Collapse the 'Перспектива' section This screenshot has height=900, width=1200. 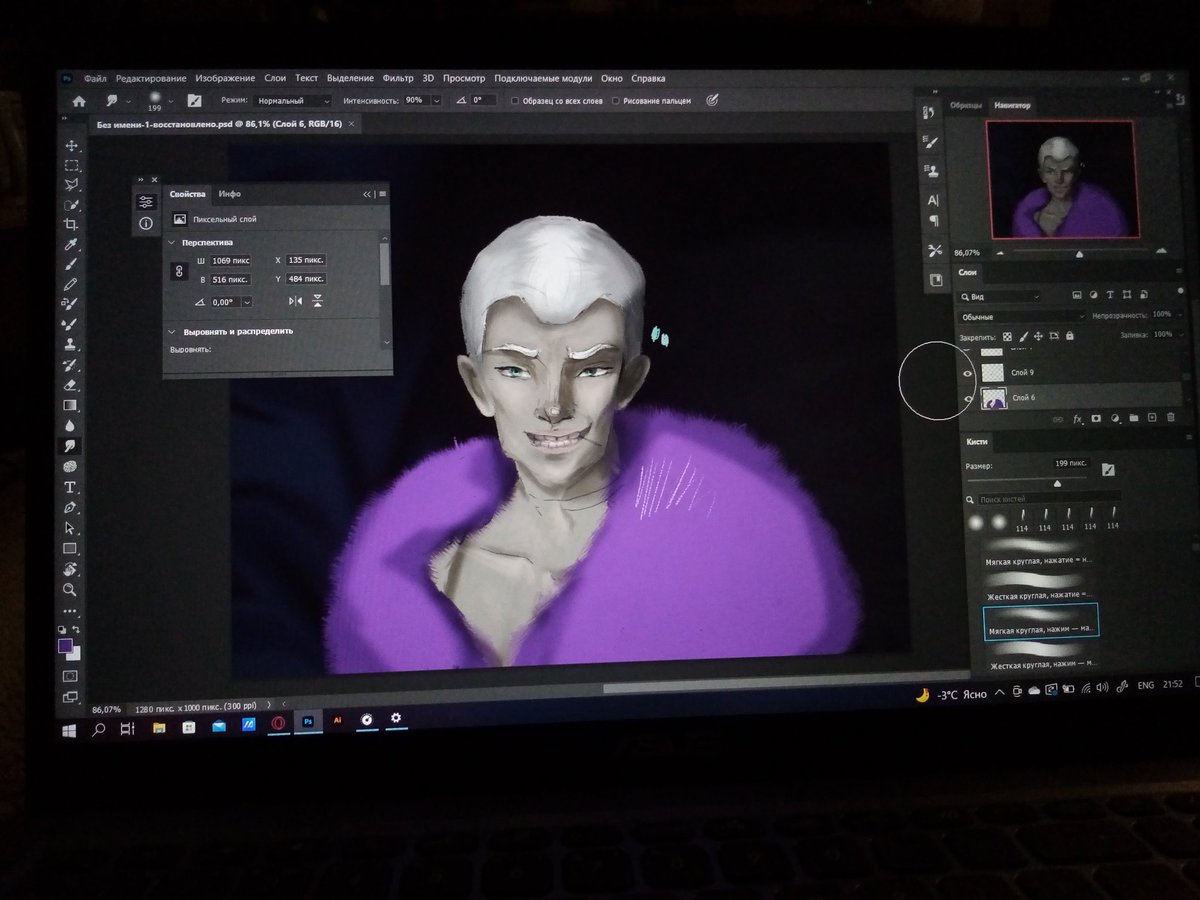click(172, 242)
